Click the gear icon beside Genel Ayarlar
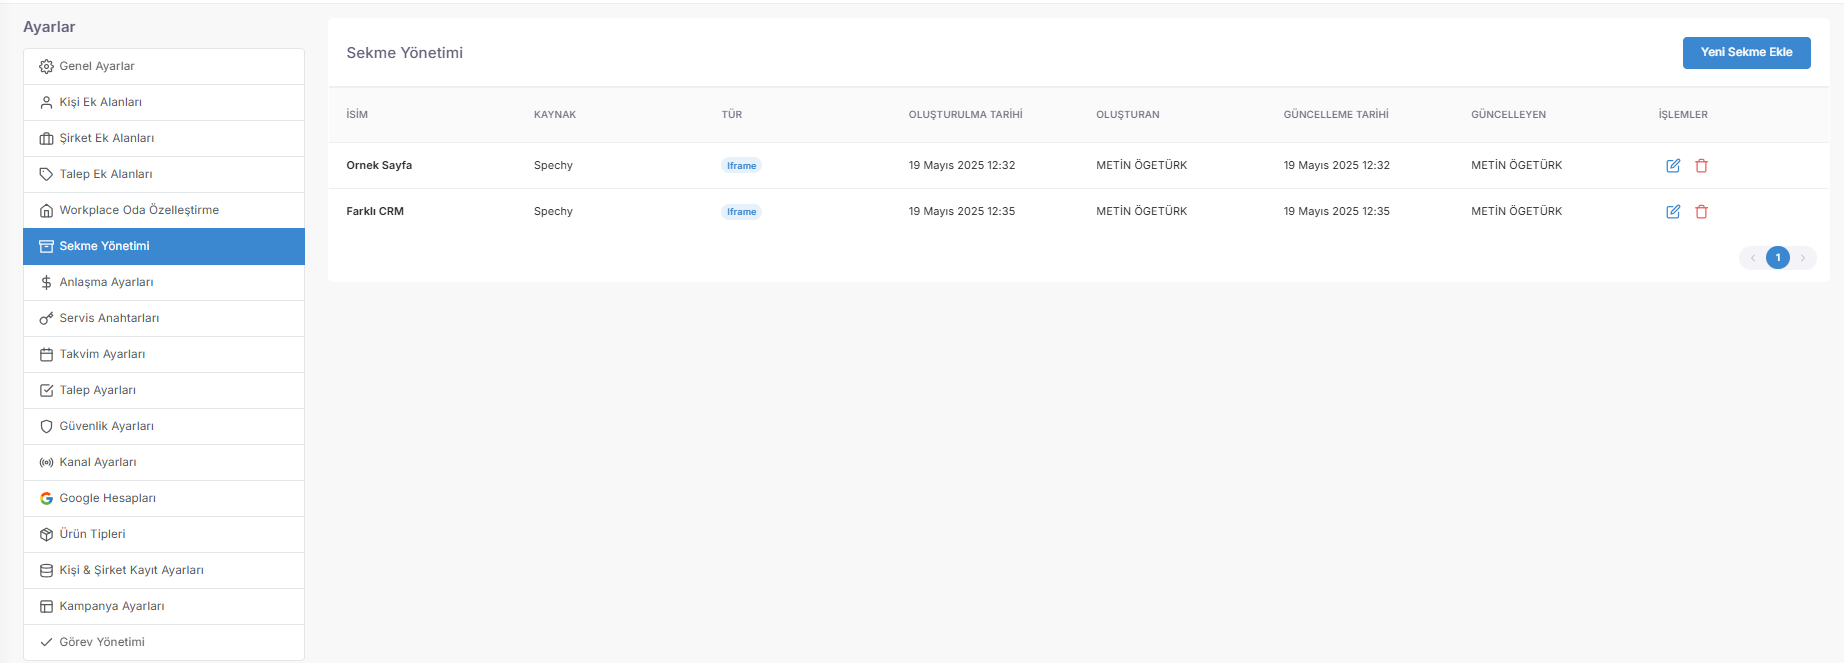The width and height of the screenshot is (1844, 663). coord(46,67)
